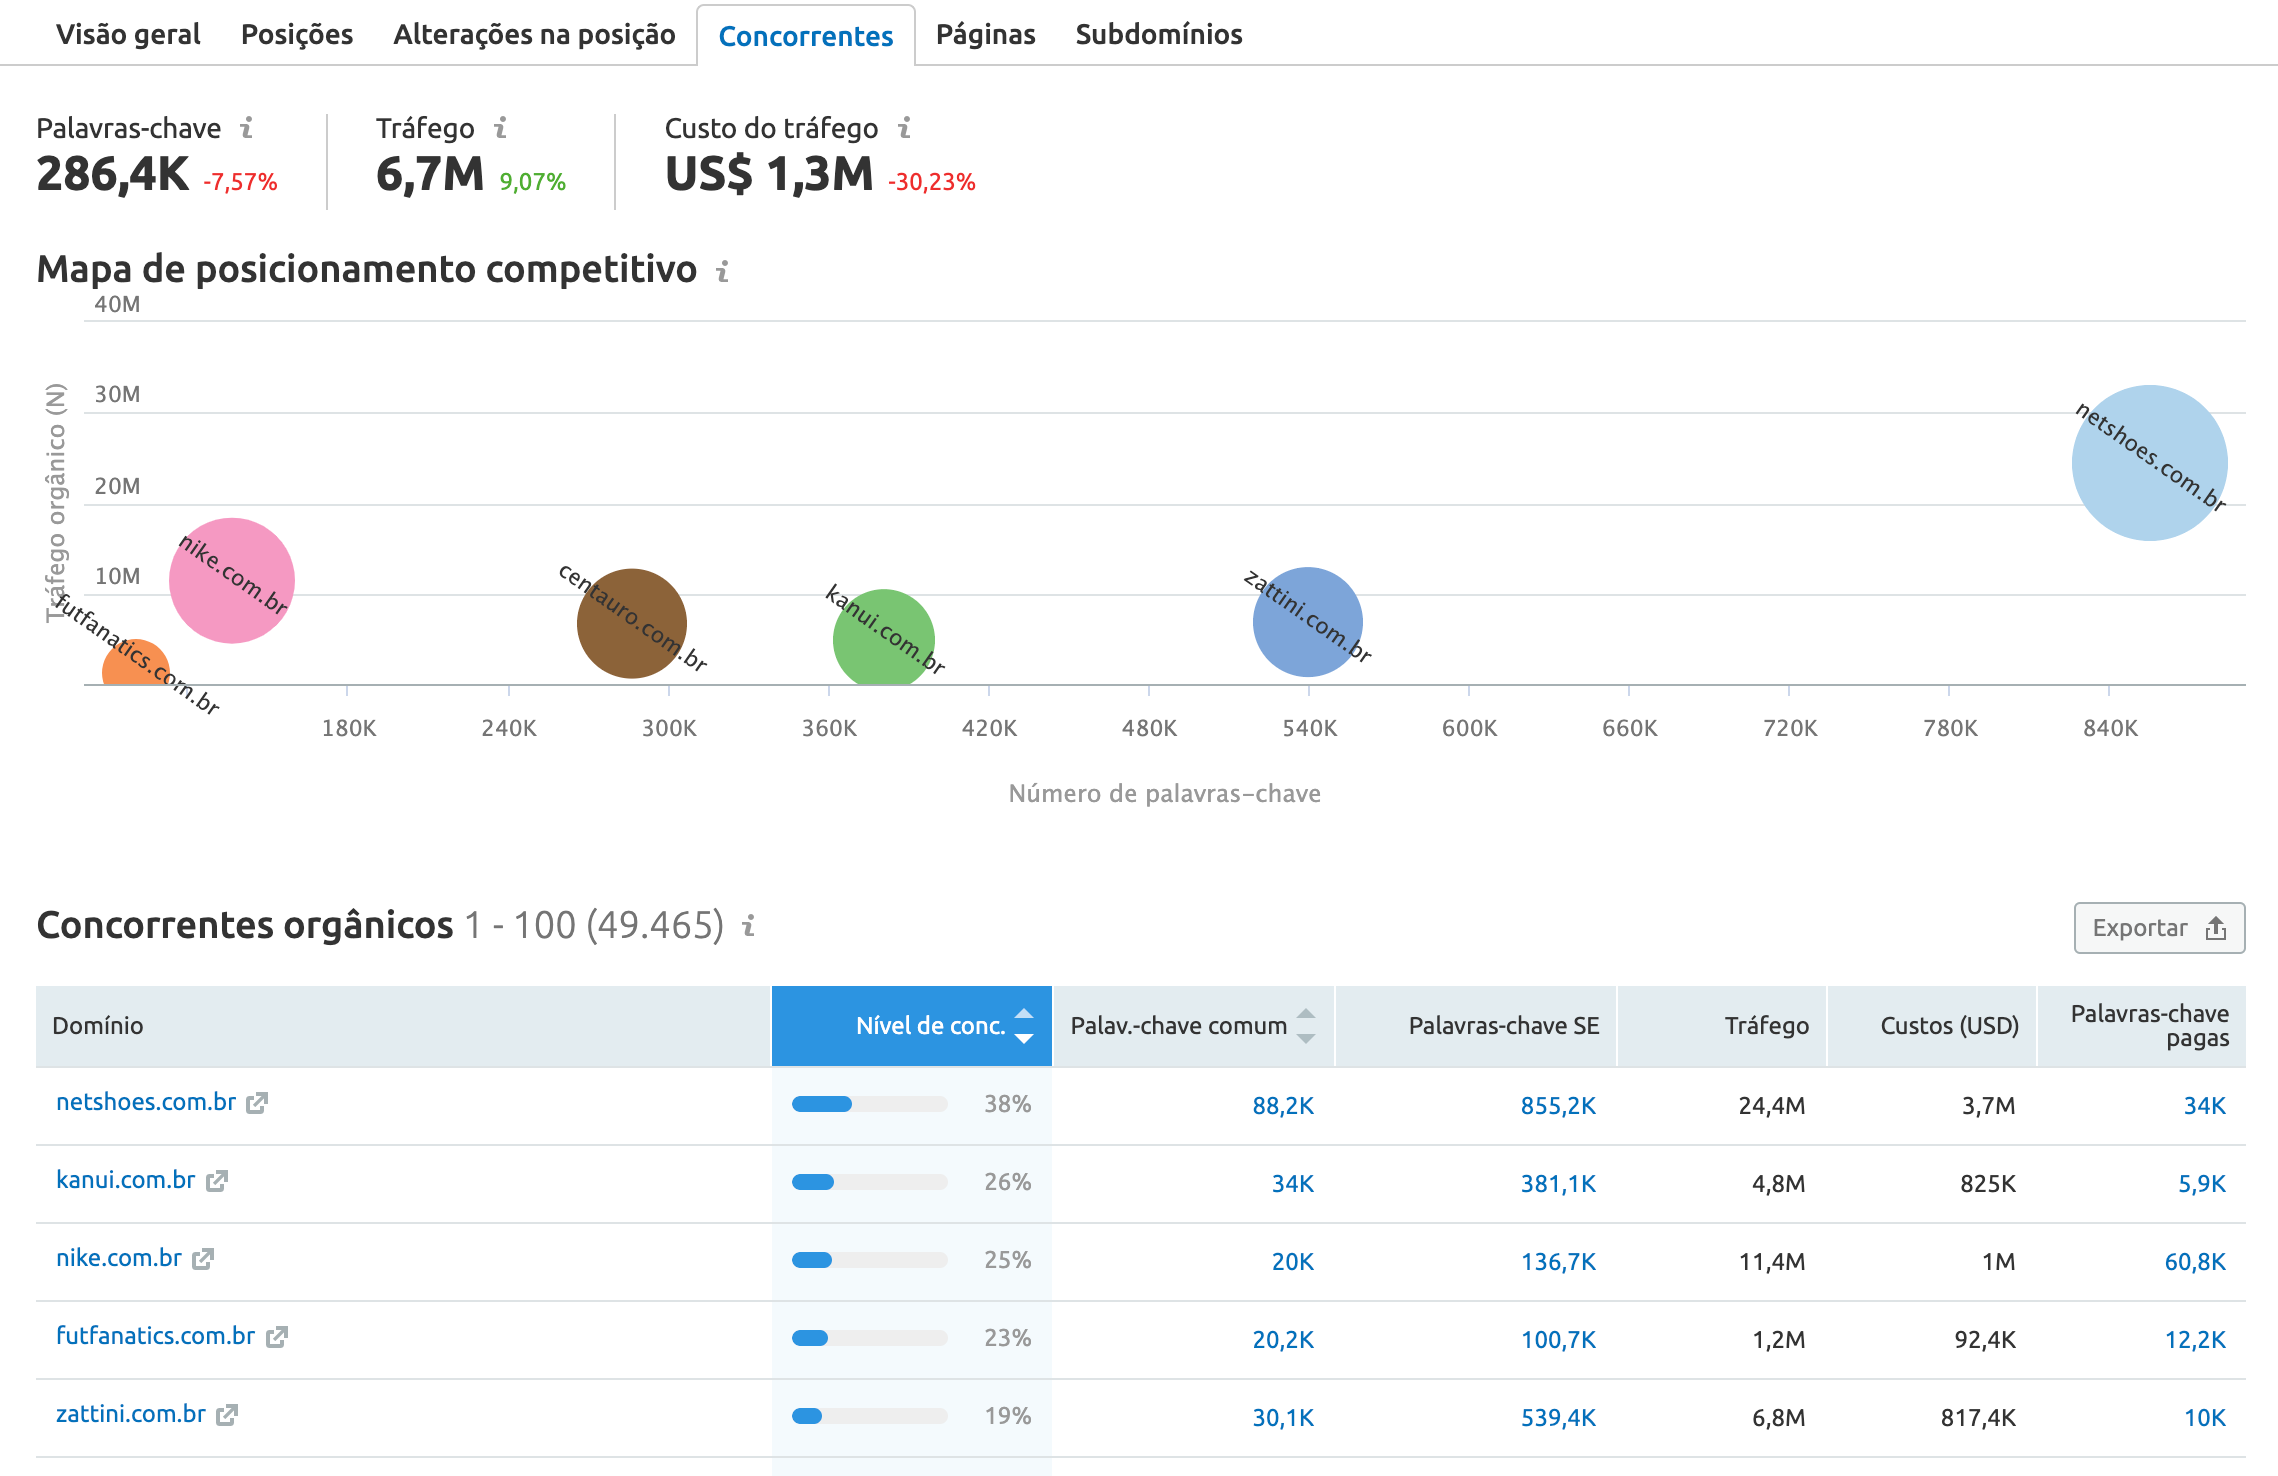Screen dimensions: 2278x1476
Task: Click 34K paid keywords for netshoes
Action: point(2204,1105)
